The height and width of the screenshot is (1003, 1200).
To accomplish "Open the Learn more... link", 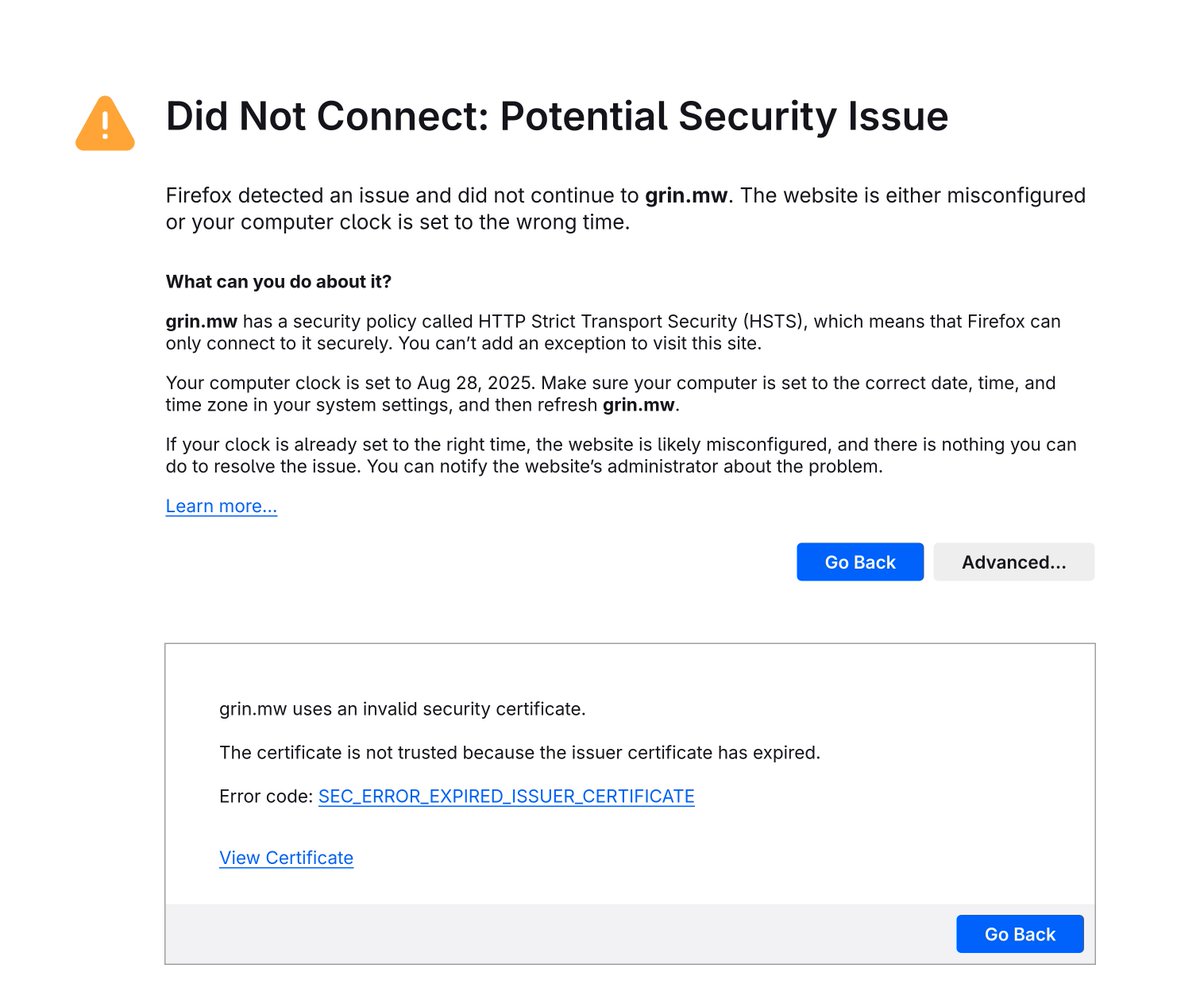I will [221, 506].
